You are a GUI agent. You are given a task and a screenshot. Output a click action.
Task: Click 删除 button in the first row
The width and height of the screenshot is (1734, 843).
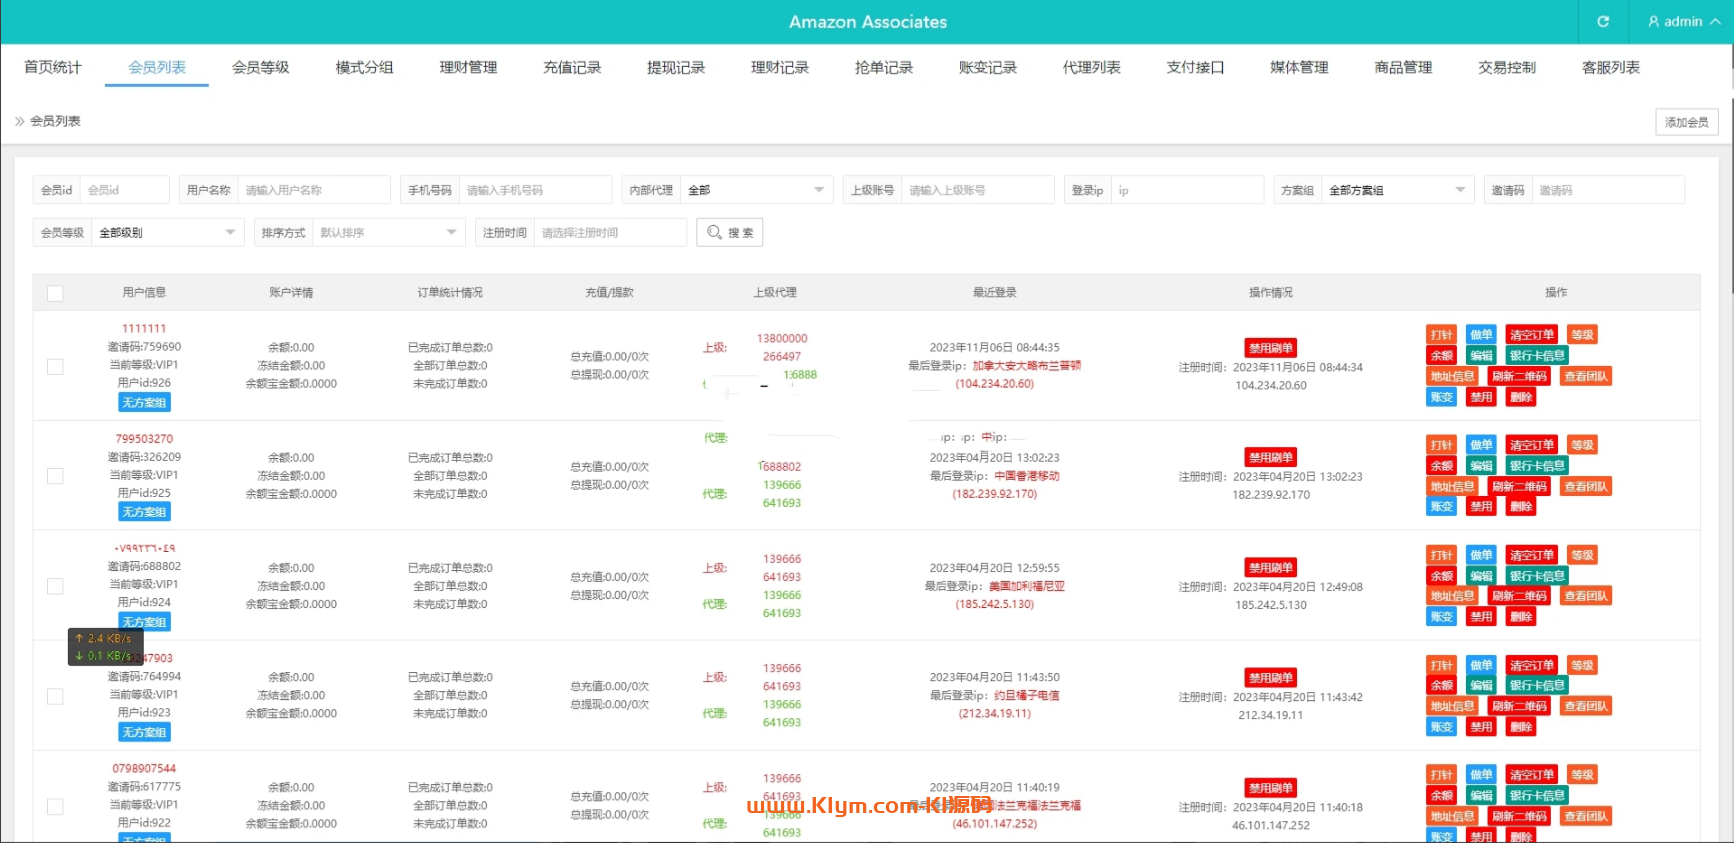pyautogui.click(x=1521, y=397)
